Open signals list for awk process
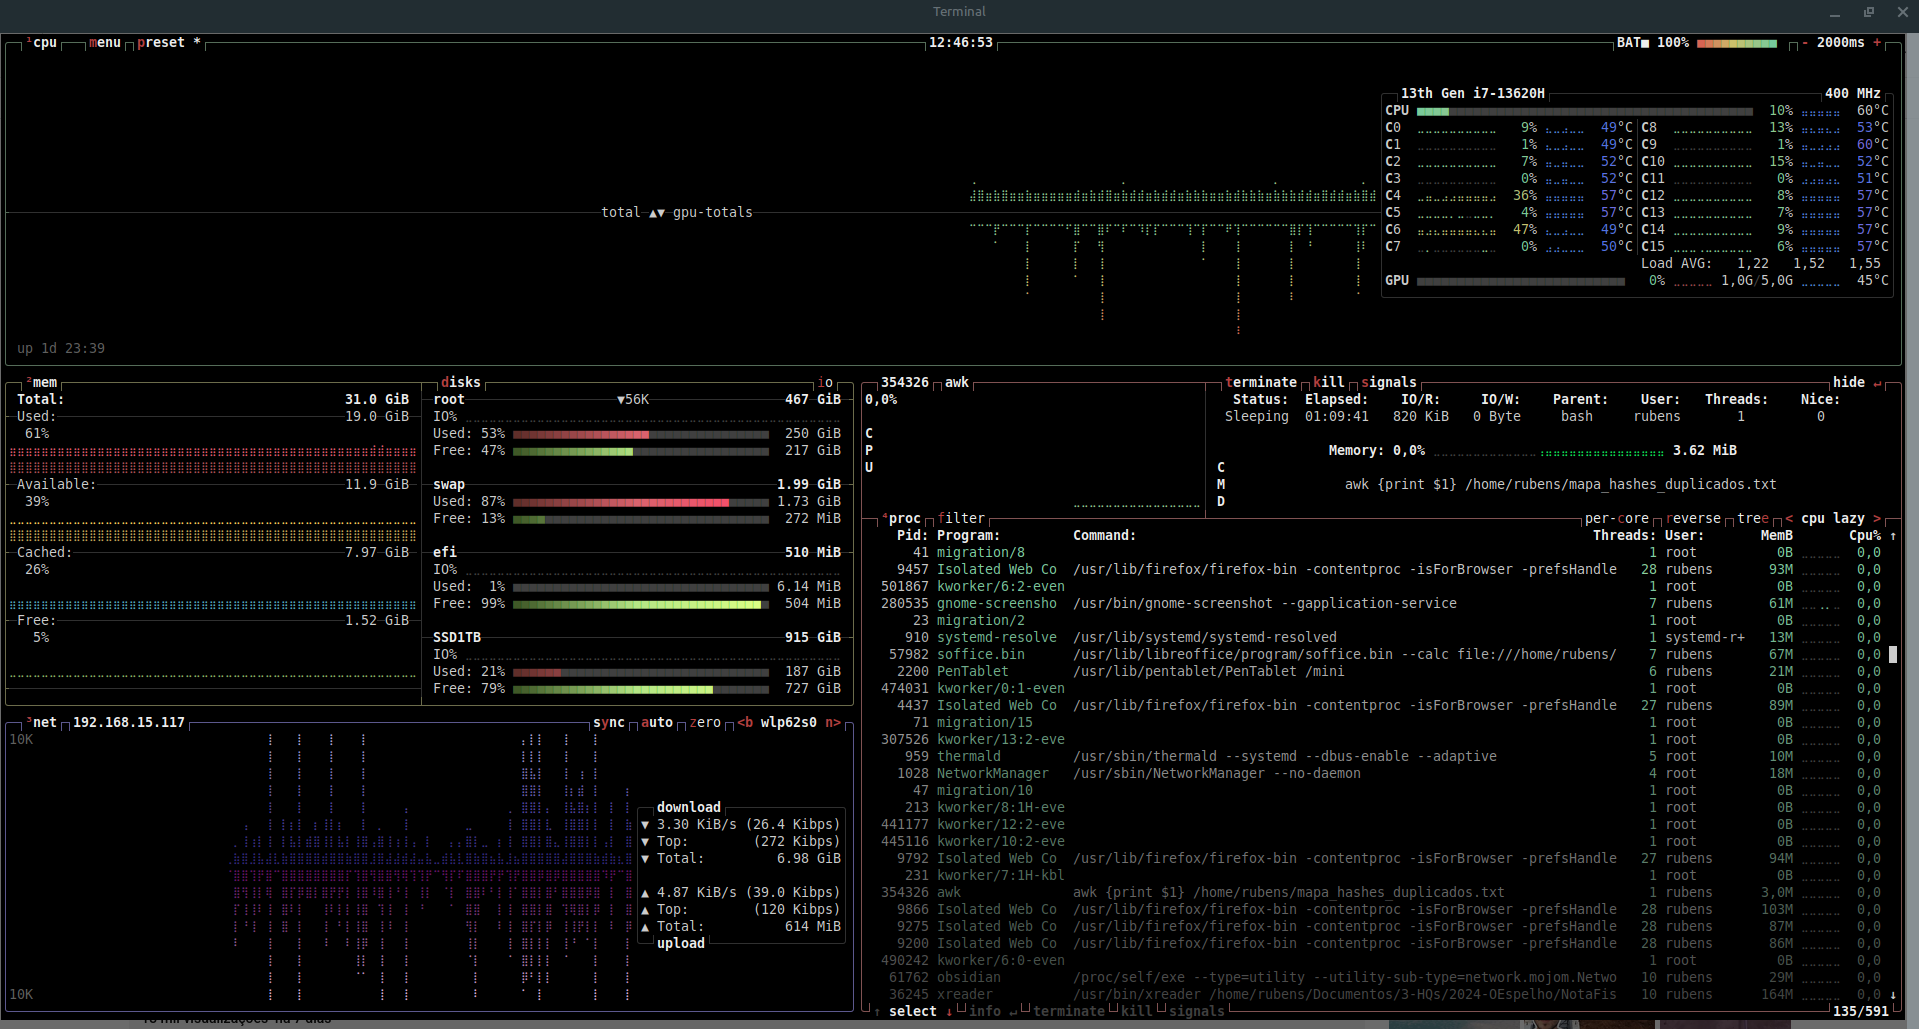 pyautogui.click(x=1388, y=382)
